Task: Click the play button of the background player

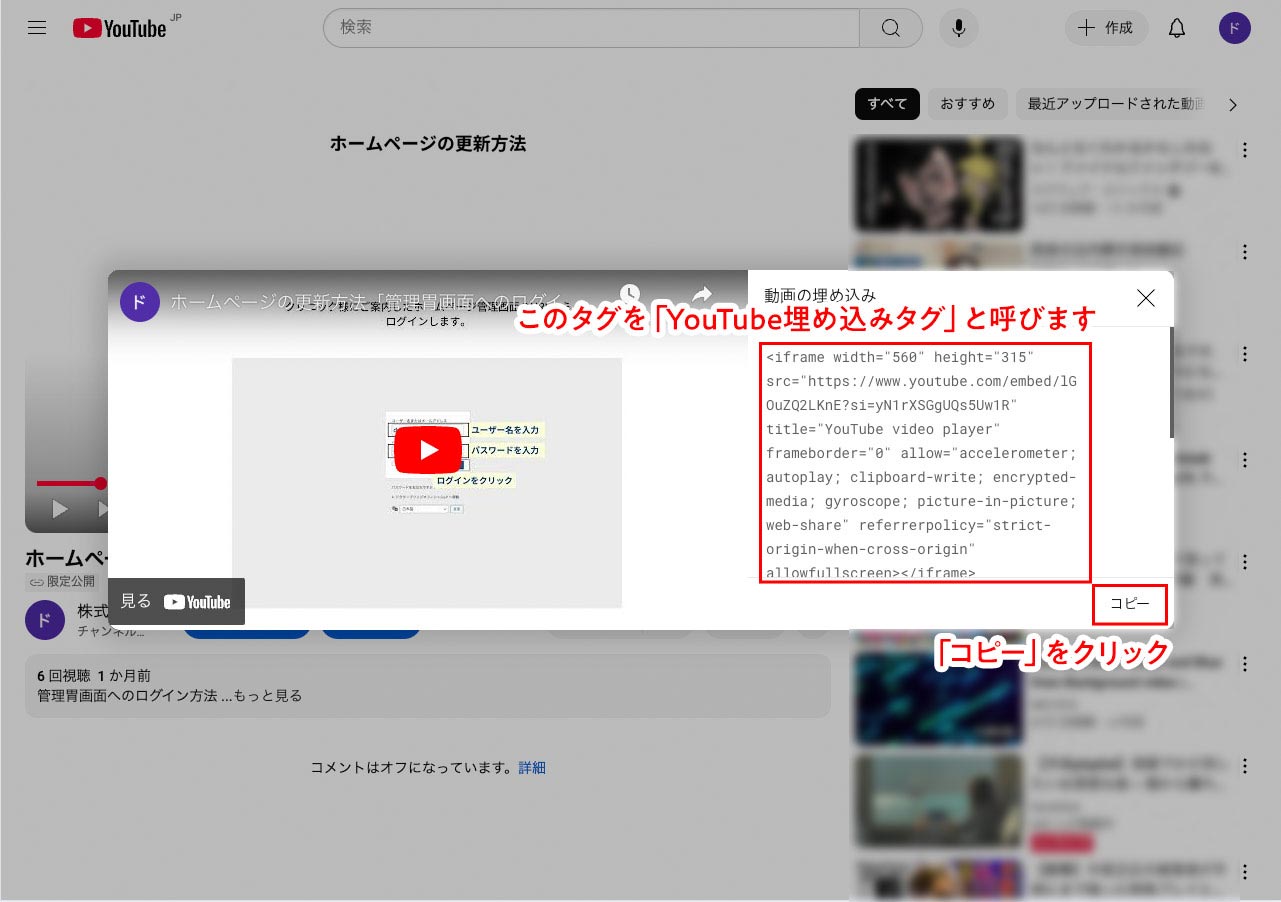Action: (60, 510)
